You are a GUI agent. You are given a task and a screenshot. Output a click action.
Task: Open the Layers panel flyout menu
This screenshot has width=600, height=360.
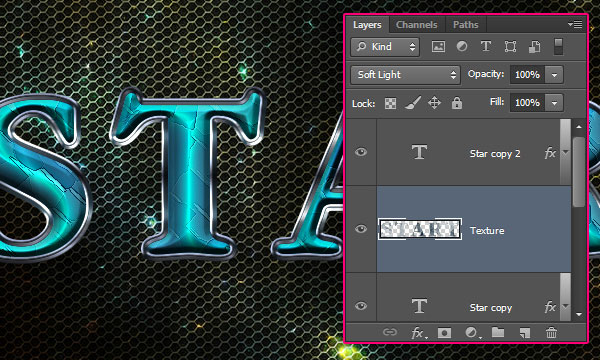pos(575,24)
